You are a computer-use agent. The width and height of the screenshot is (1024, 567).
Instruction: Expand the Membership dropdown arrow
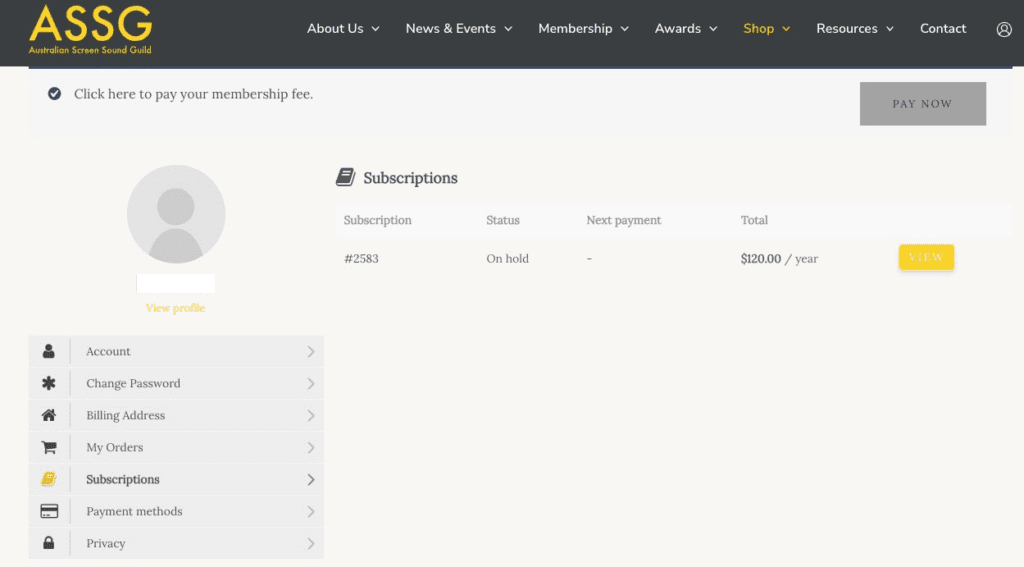point(624,29)
